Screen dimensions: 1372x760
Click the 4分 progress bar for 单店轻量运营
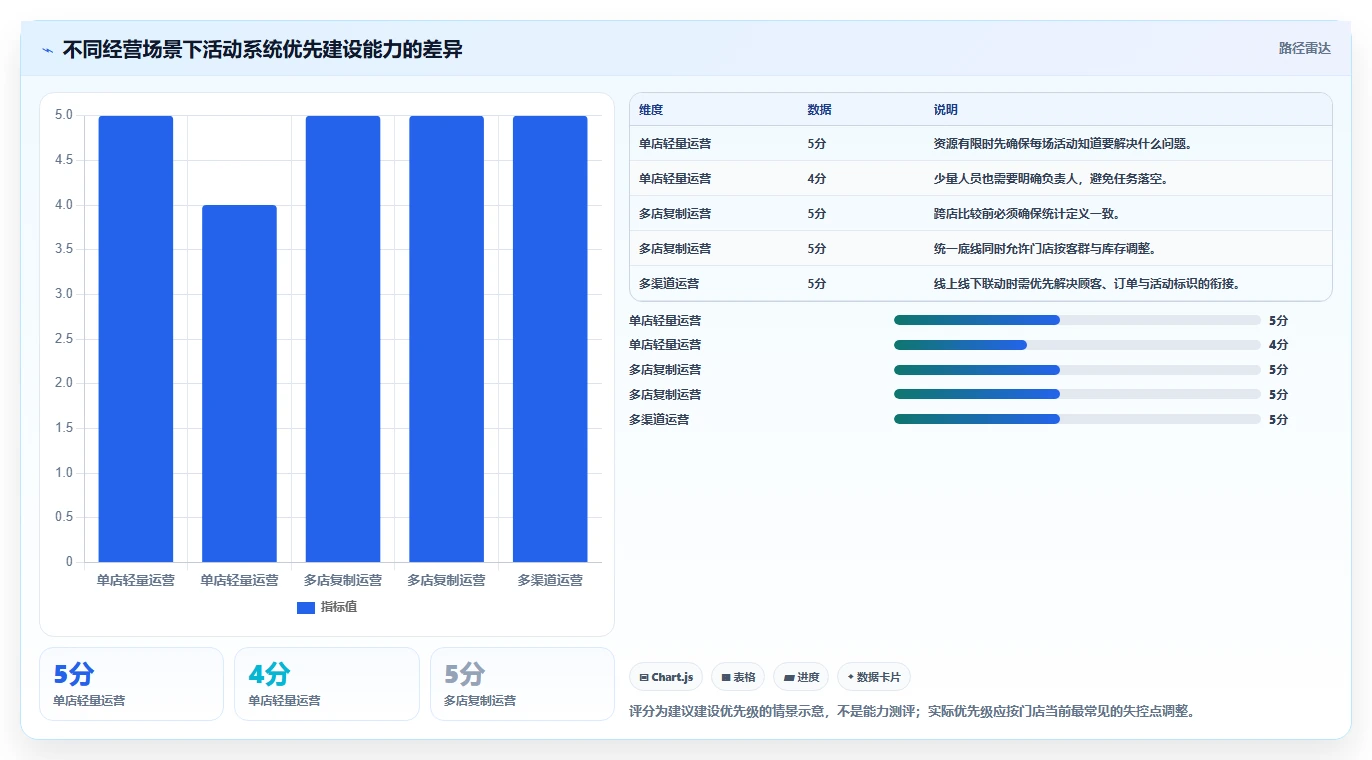click(1077, 345)
